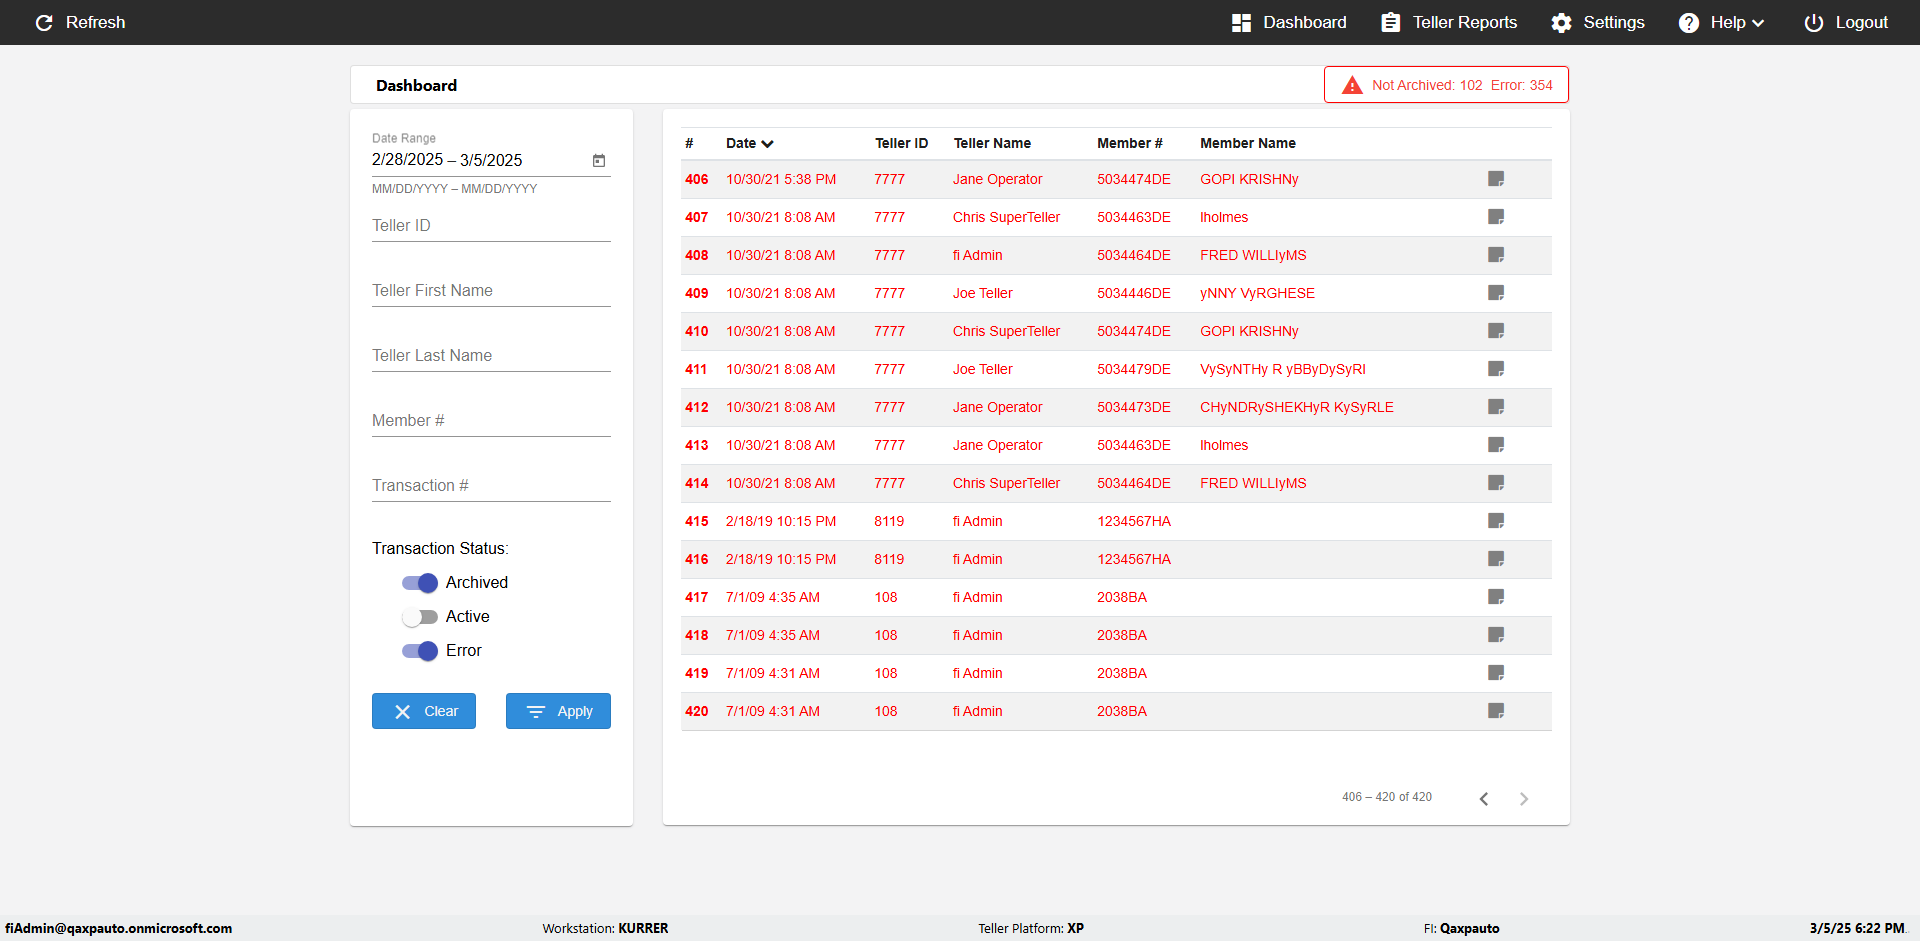Screen dimensions: 1920x941
Task: Open note icon for transaction 416
Action: click(x=1496, y=559)
